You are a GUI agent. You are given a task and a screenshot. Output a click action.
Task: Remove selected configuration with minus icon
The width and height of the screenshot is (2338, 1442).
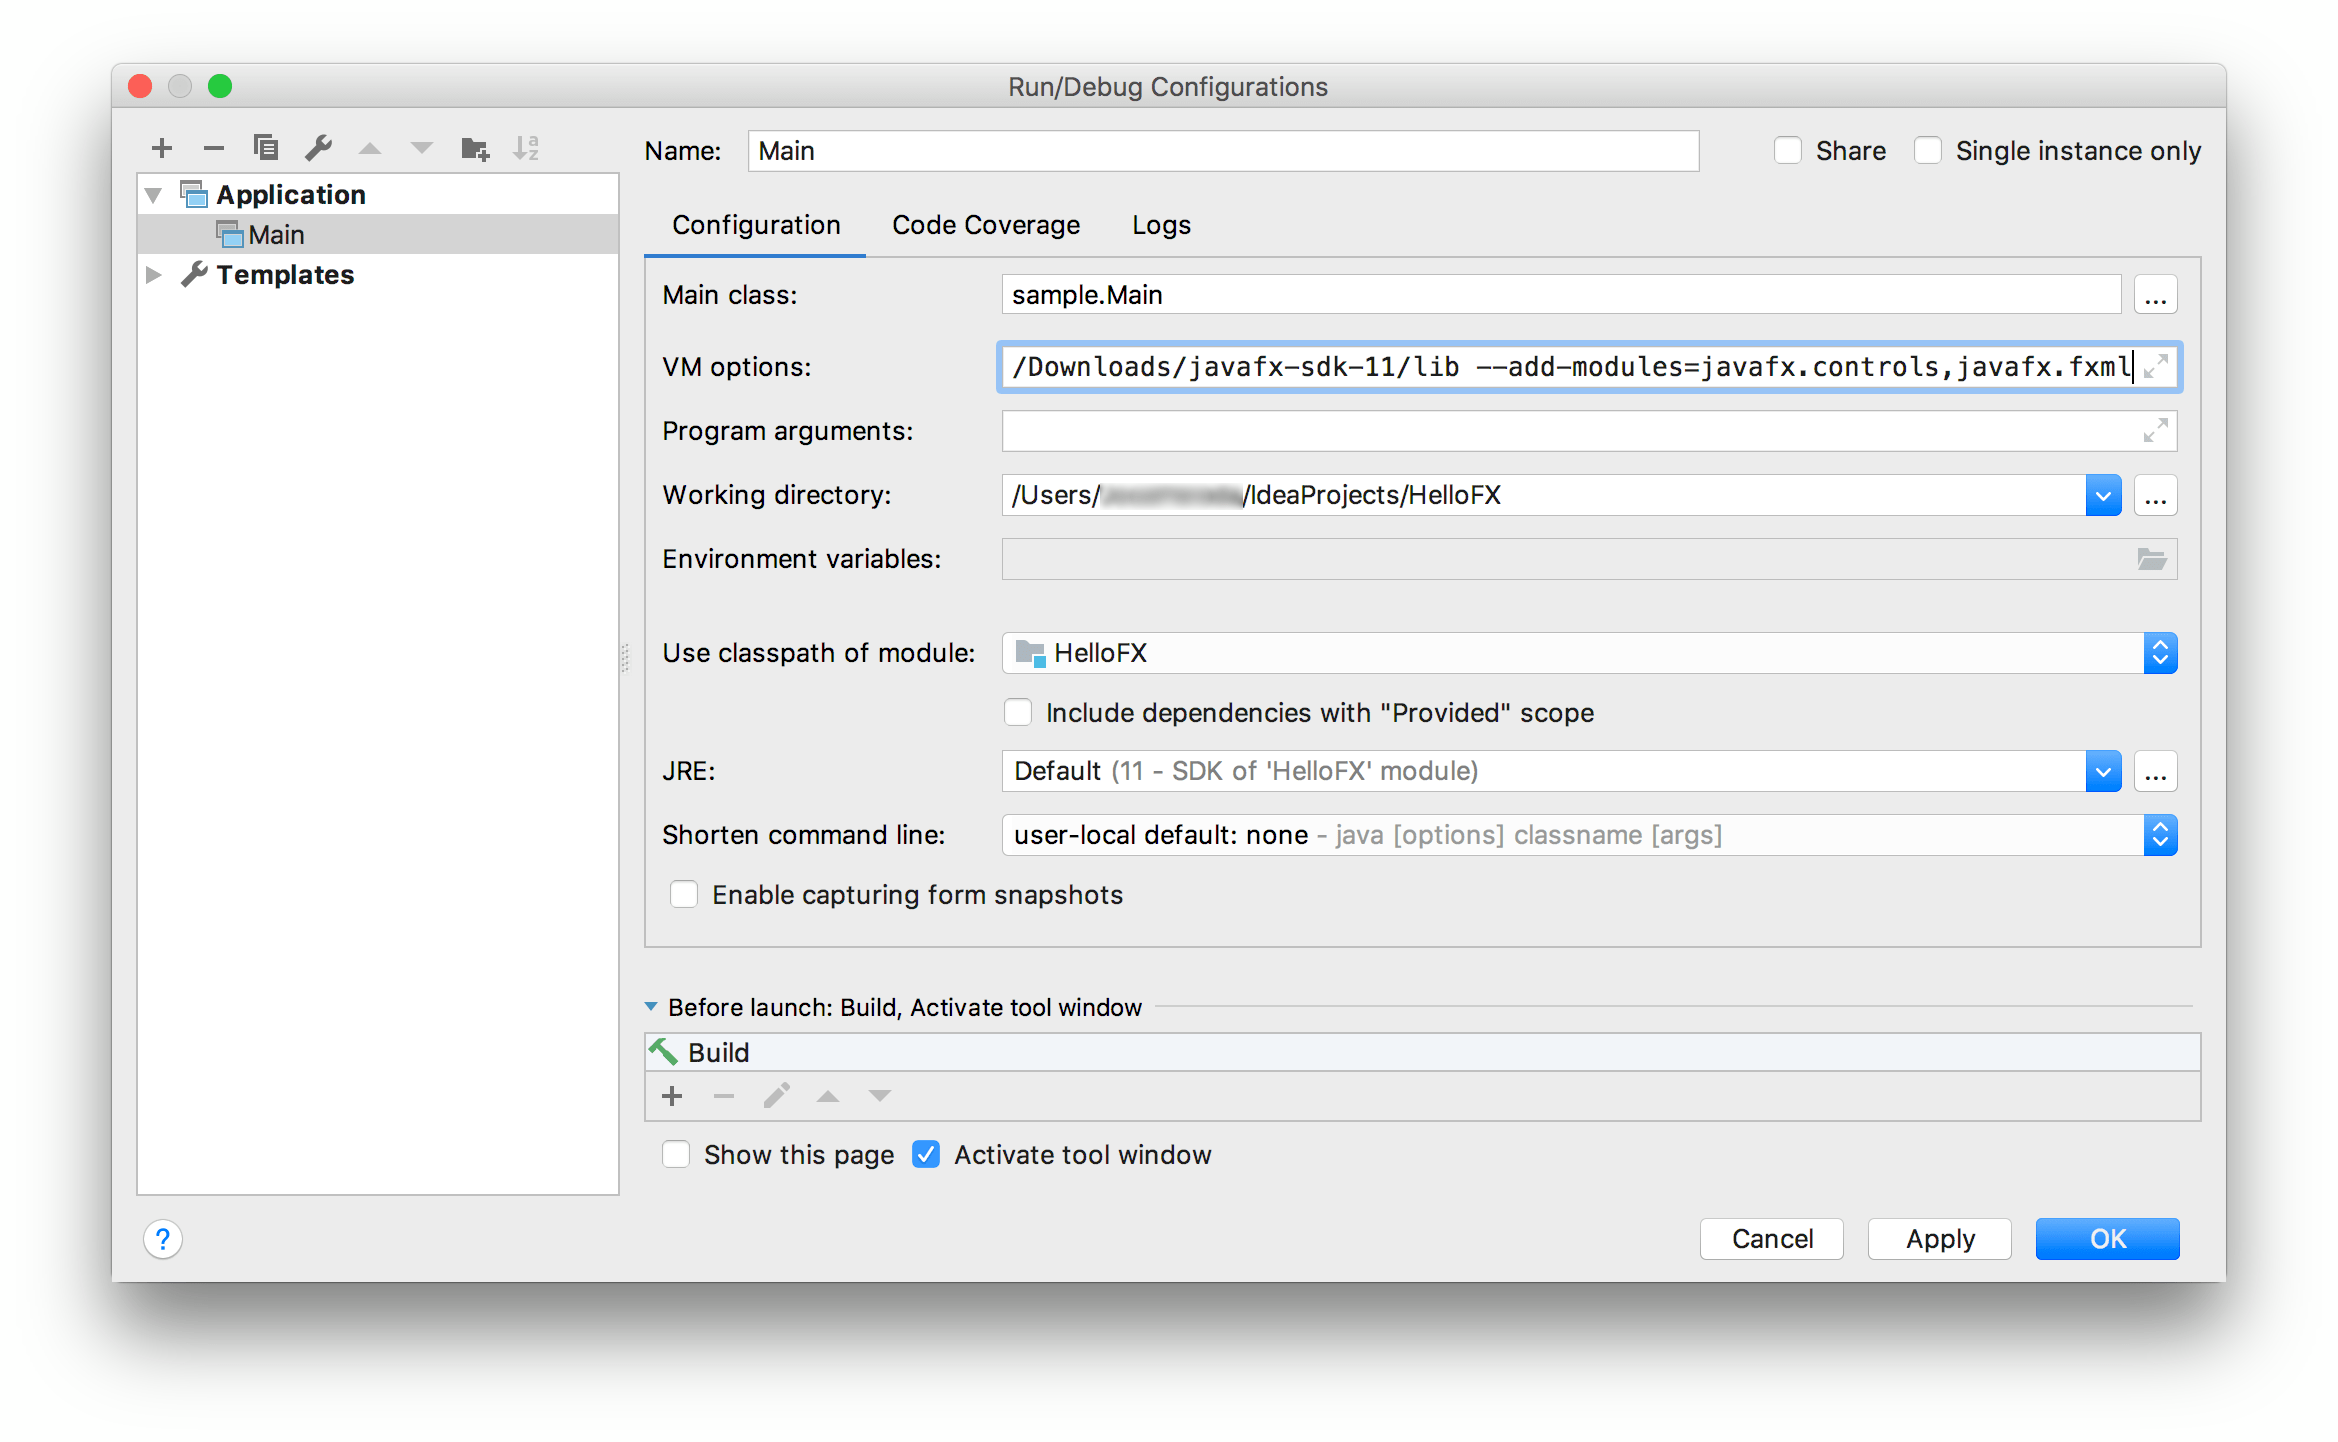tap(213, 149)
